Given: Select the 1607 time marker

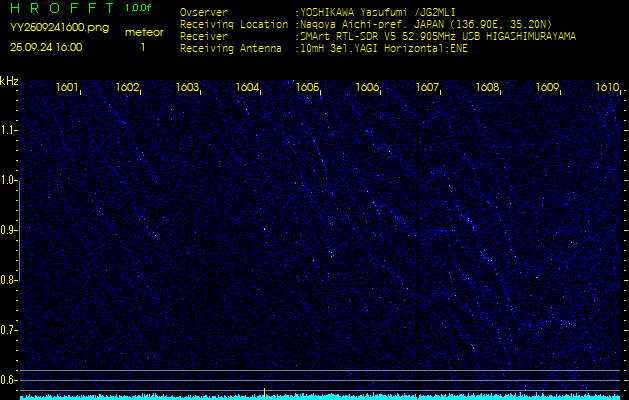Looking at the screenshot, I should [x=427, y=87].
